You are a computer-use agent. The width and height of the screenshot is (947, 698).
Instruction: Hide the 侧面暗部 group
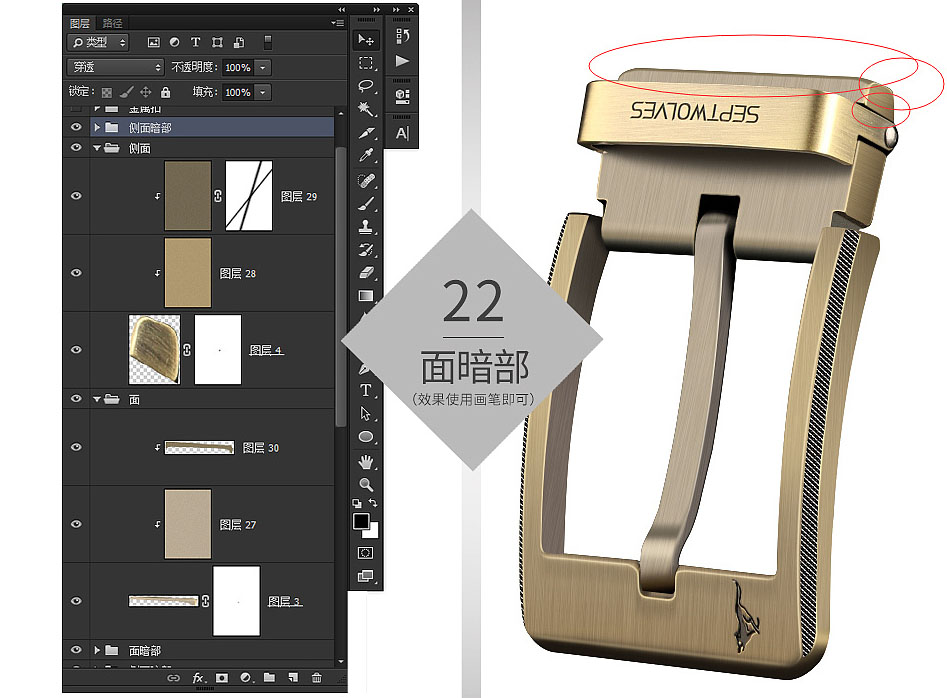(x=76, y=127)
